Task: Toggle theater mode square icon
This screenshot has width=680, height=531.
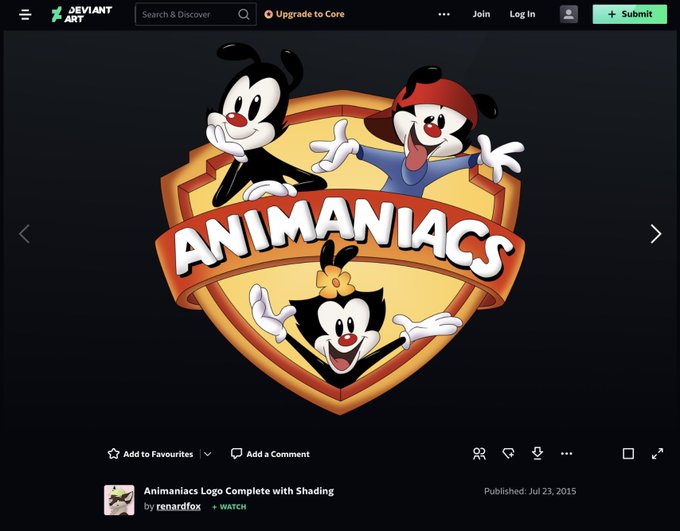Action: [x=628, y=454]
